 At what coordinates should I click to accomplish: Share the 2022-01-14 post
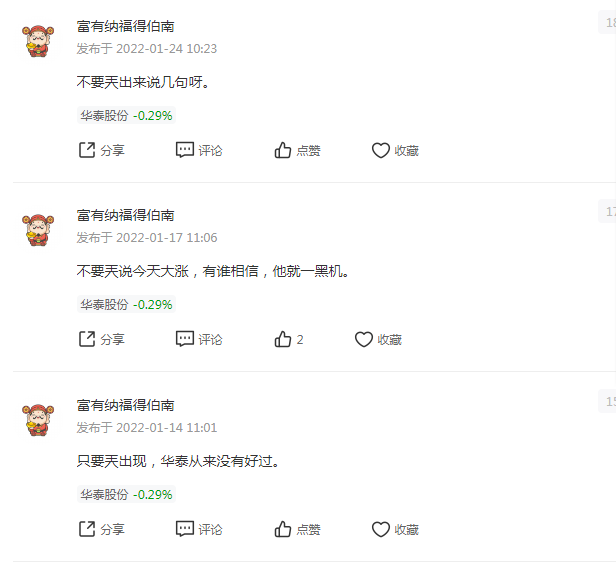point(102,529)
